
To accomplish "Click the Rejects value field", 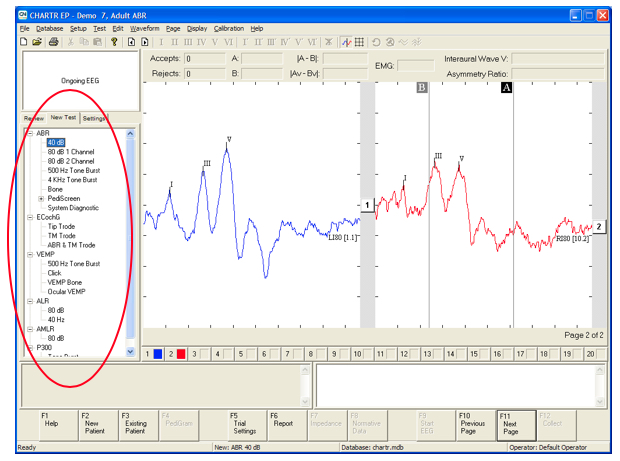I will [x=205, y=74].
